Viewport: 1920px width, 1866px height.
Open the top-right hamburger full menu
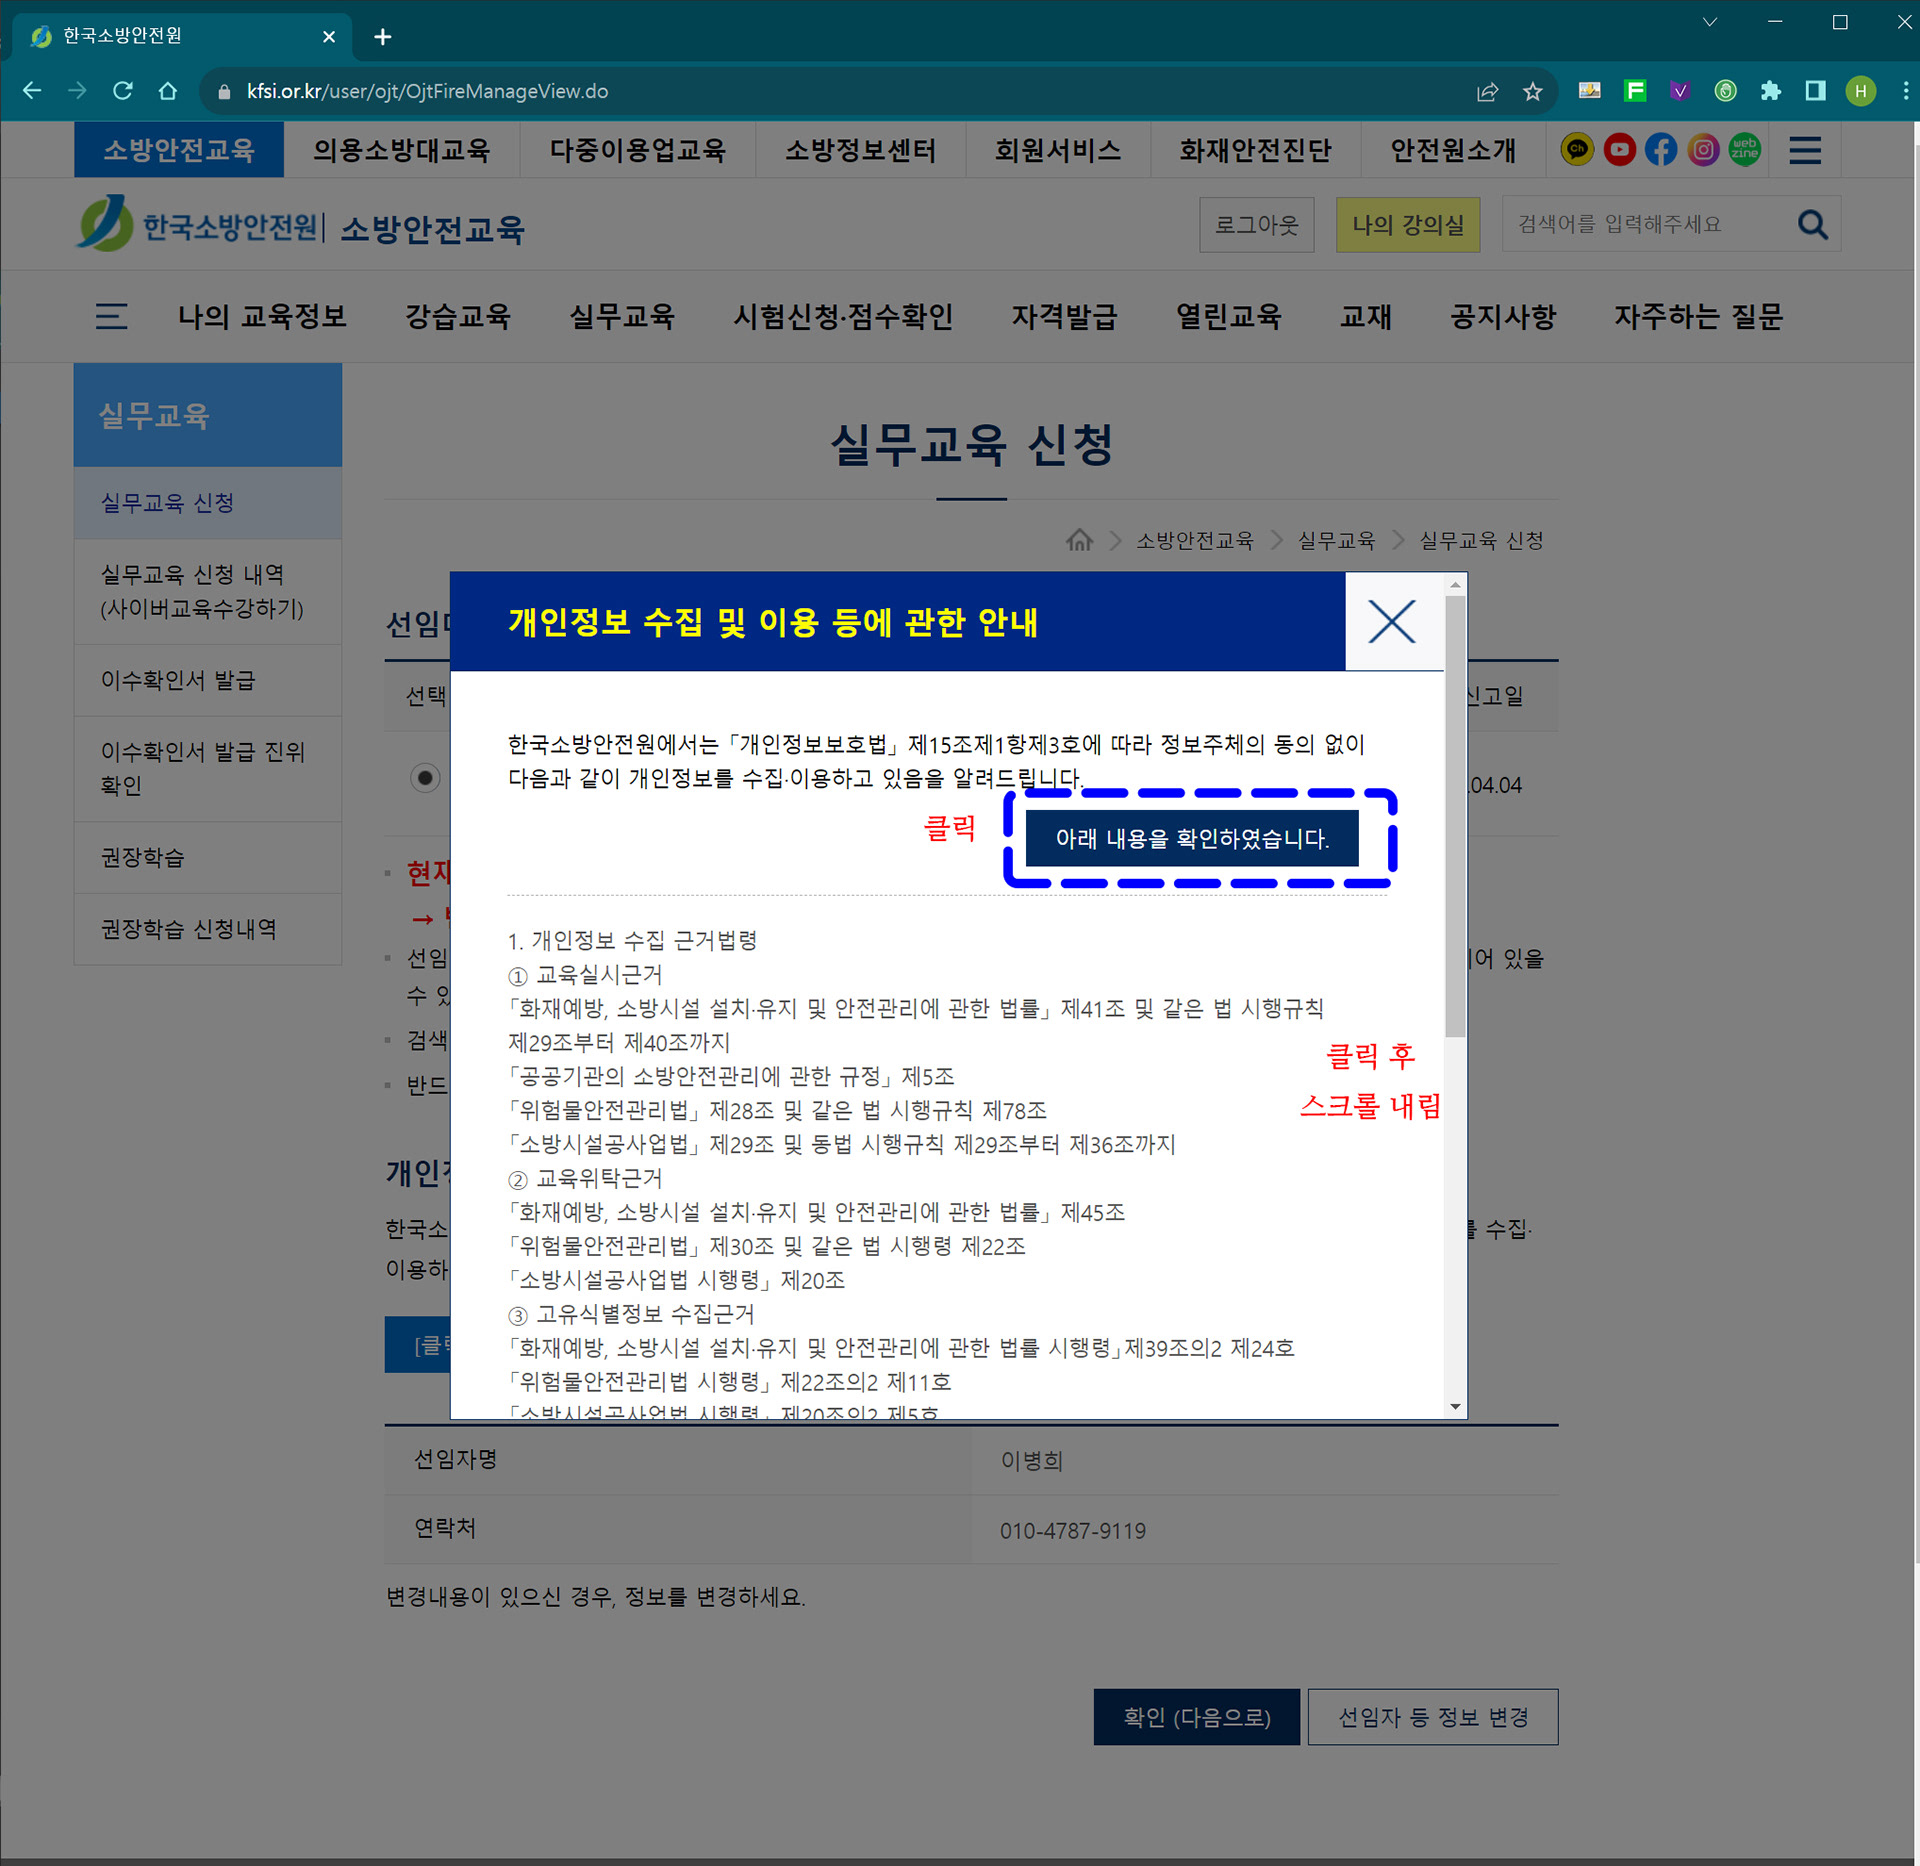coord(1805,150)
